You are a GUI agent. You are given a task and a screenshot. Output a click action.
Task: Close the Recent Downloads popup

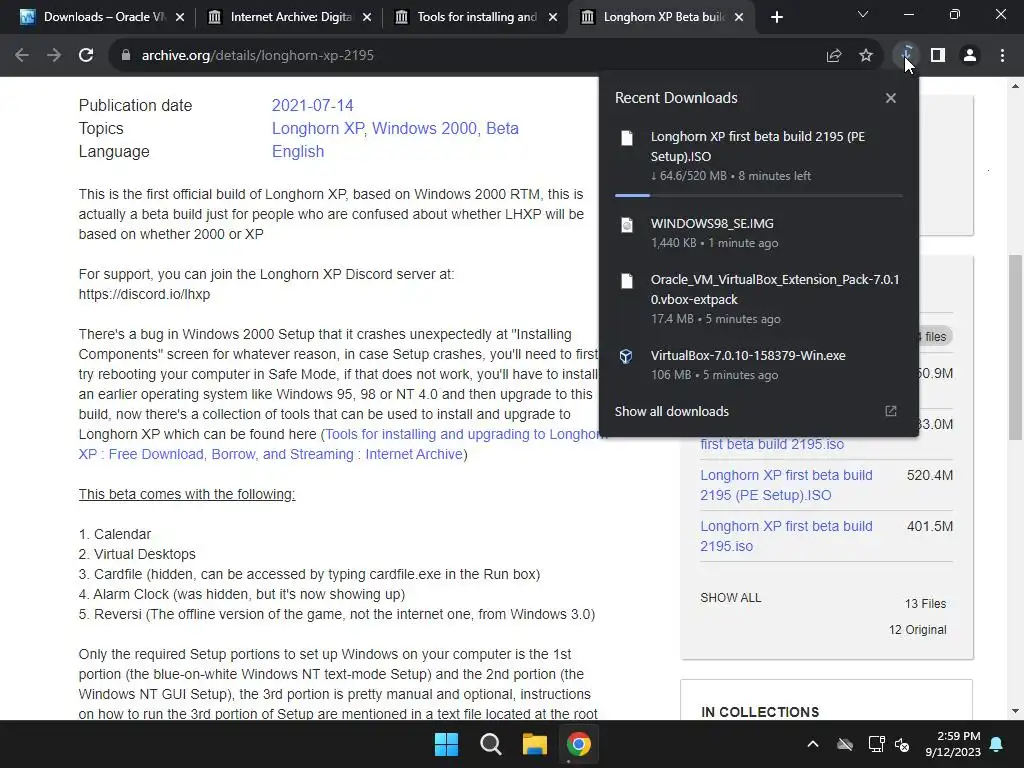point(891,98)
